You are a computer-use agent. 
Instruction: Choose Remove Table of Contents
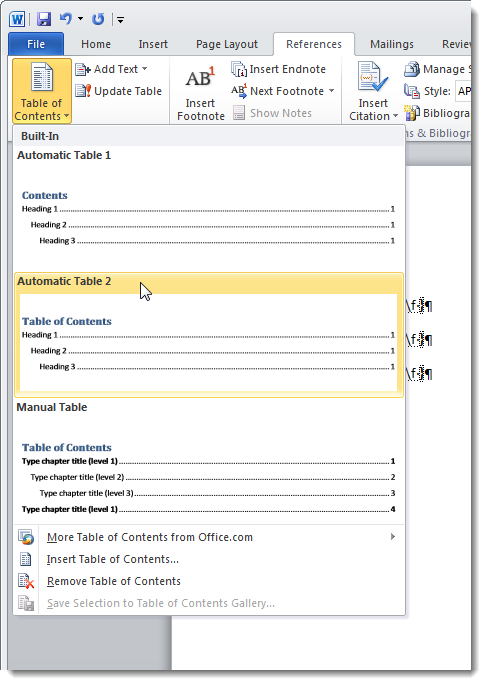(x=209, y=581)
